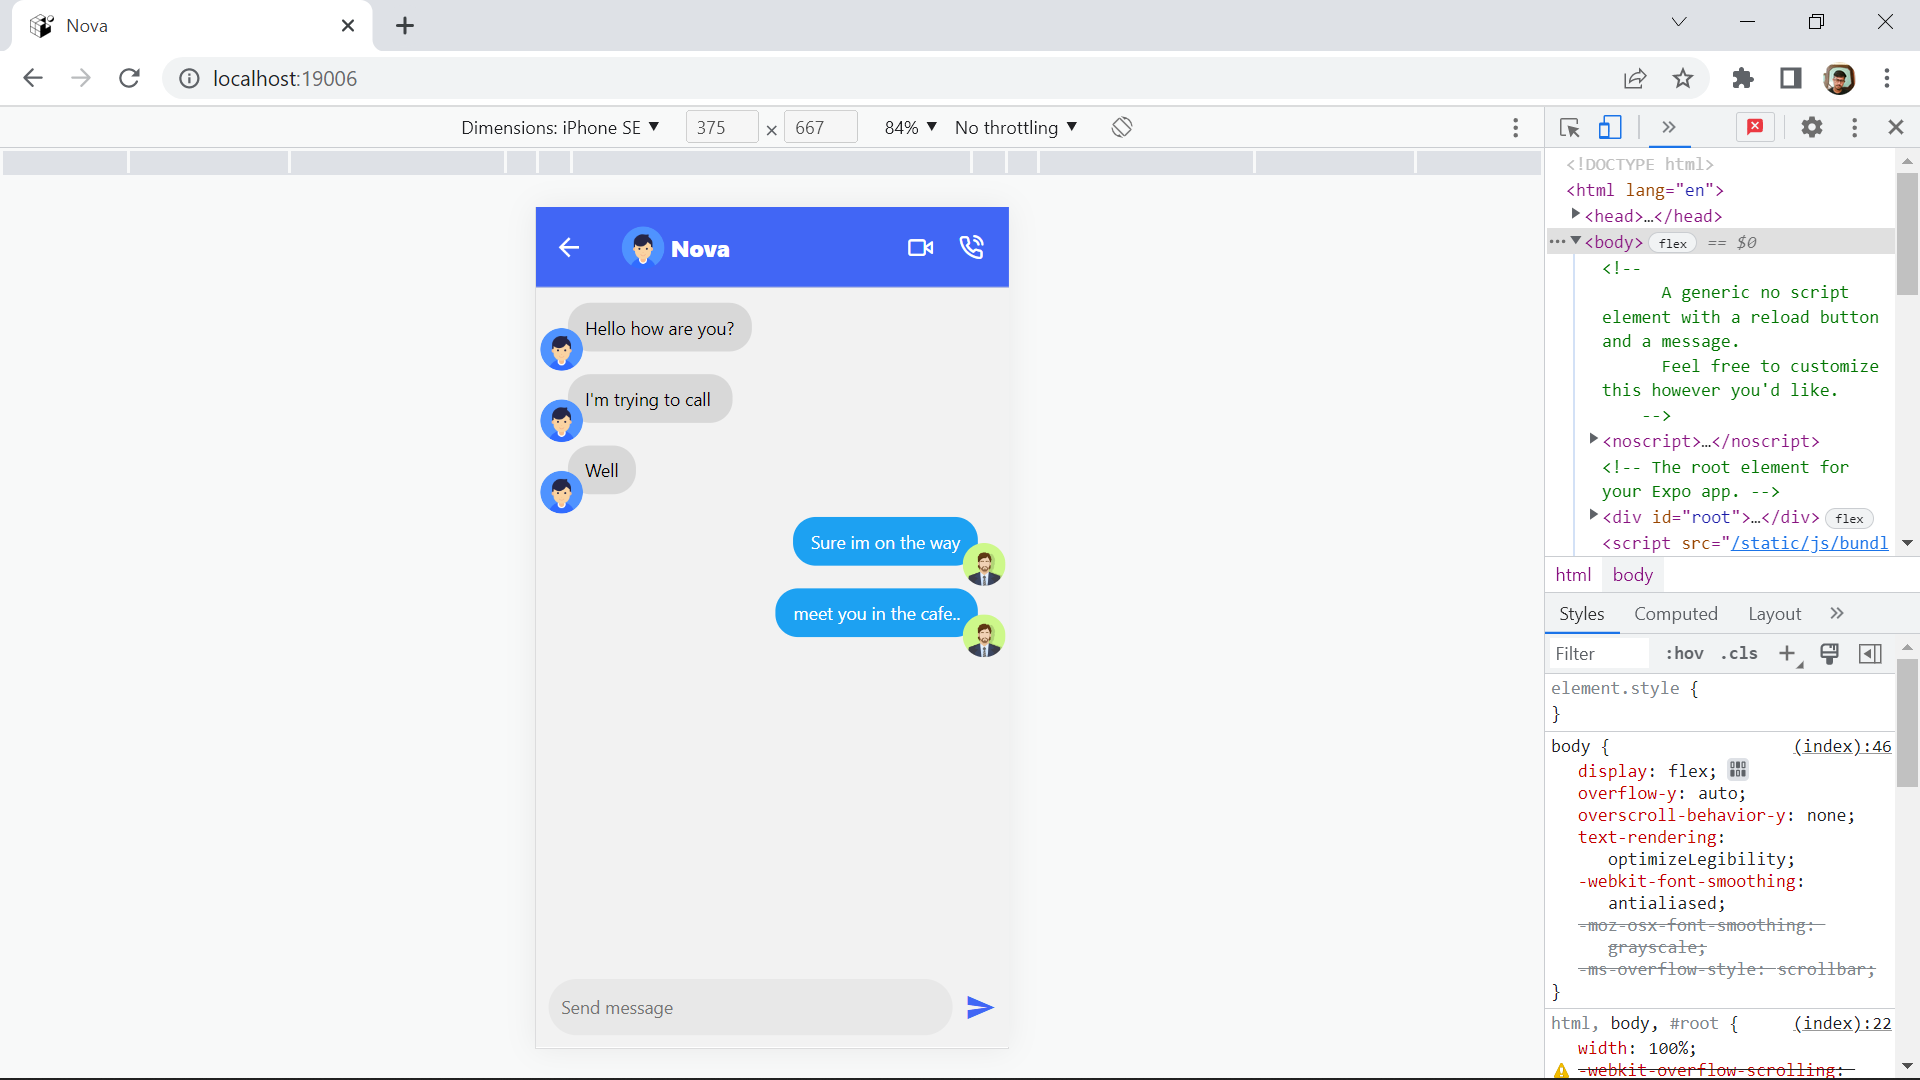Open DevTools settings gear

pos(1811,127)
